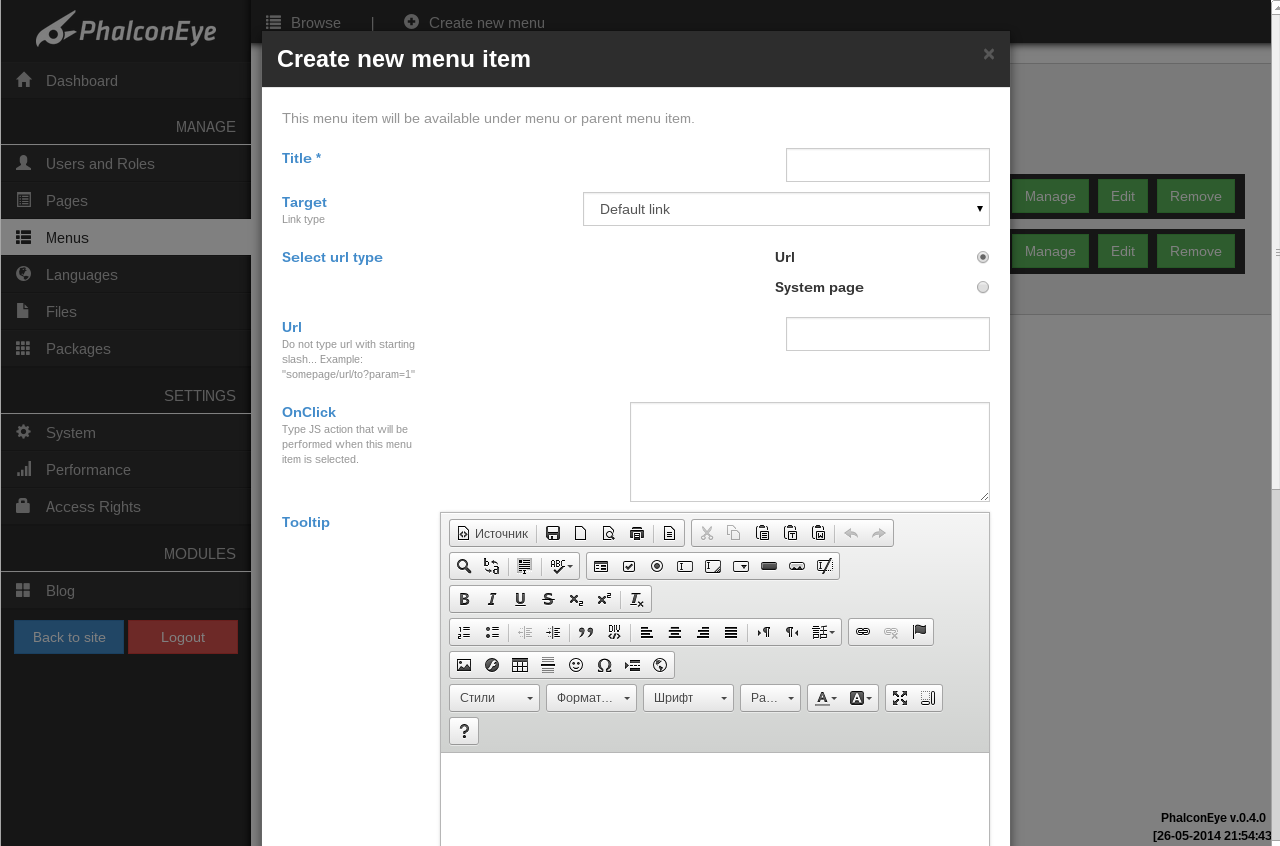Insert an Image into the tooltip editor
Image resolution: width=1280 pixels, height=846 pixels.
pyautogui.click(x=464, y=665)
